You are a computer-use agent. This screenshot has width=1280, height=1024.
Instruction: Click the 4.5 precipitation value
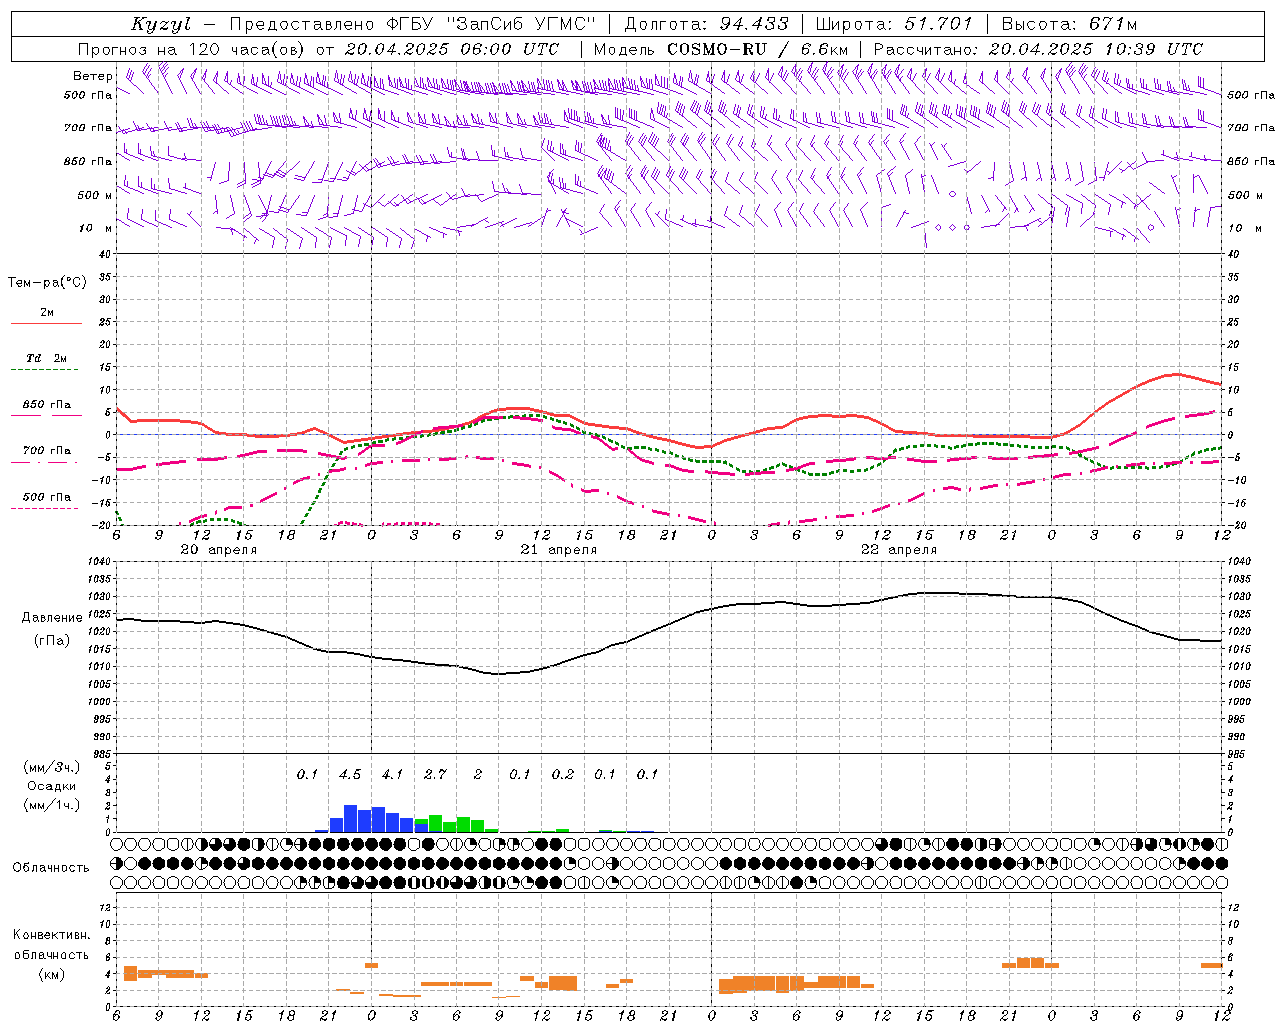tap(350, 774)
